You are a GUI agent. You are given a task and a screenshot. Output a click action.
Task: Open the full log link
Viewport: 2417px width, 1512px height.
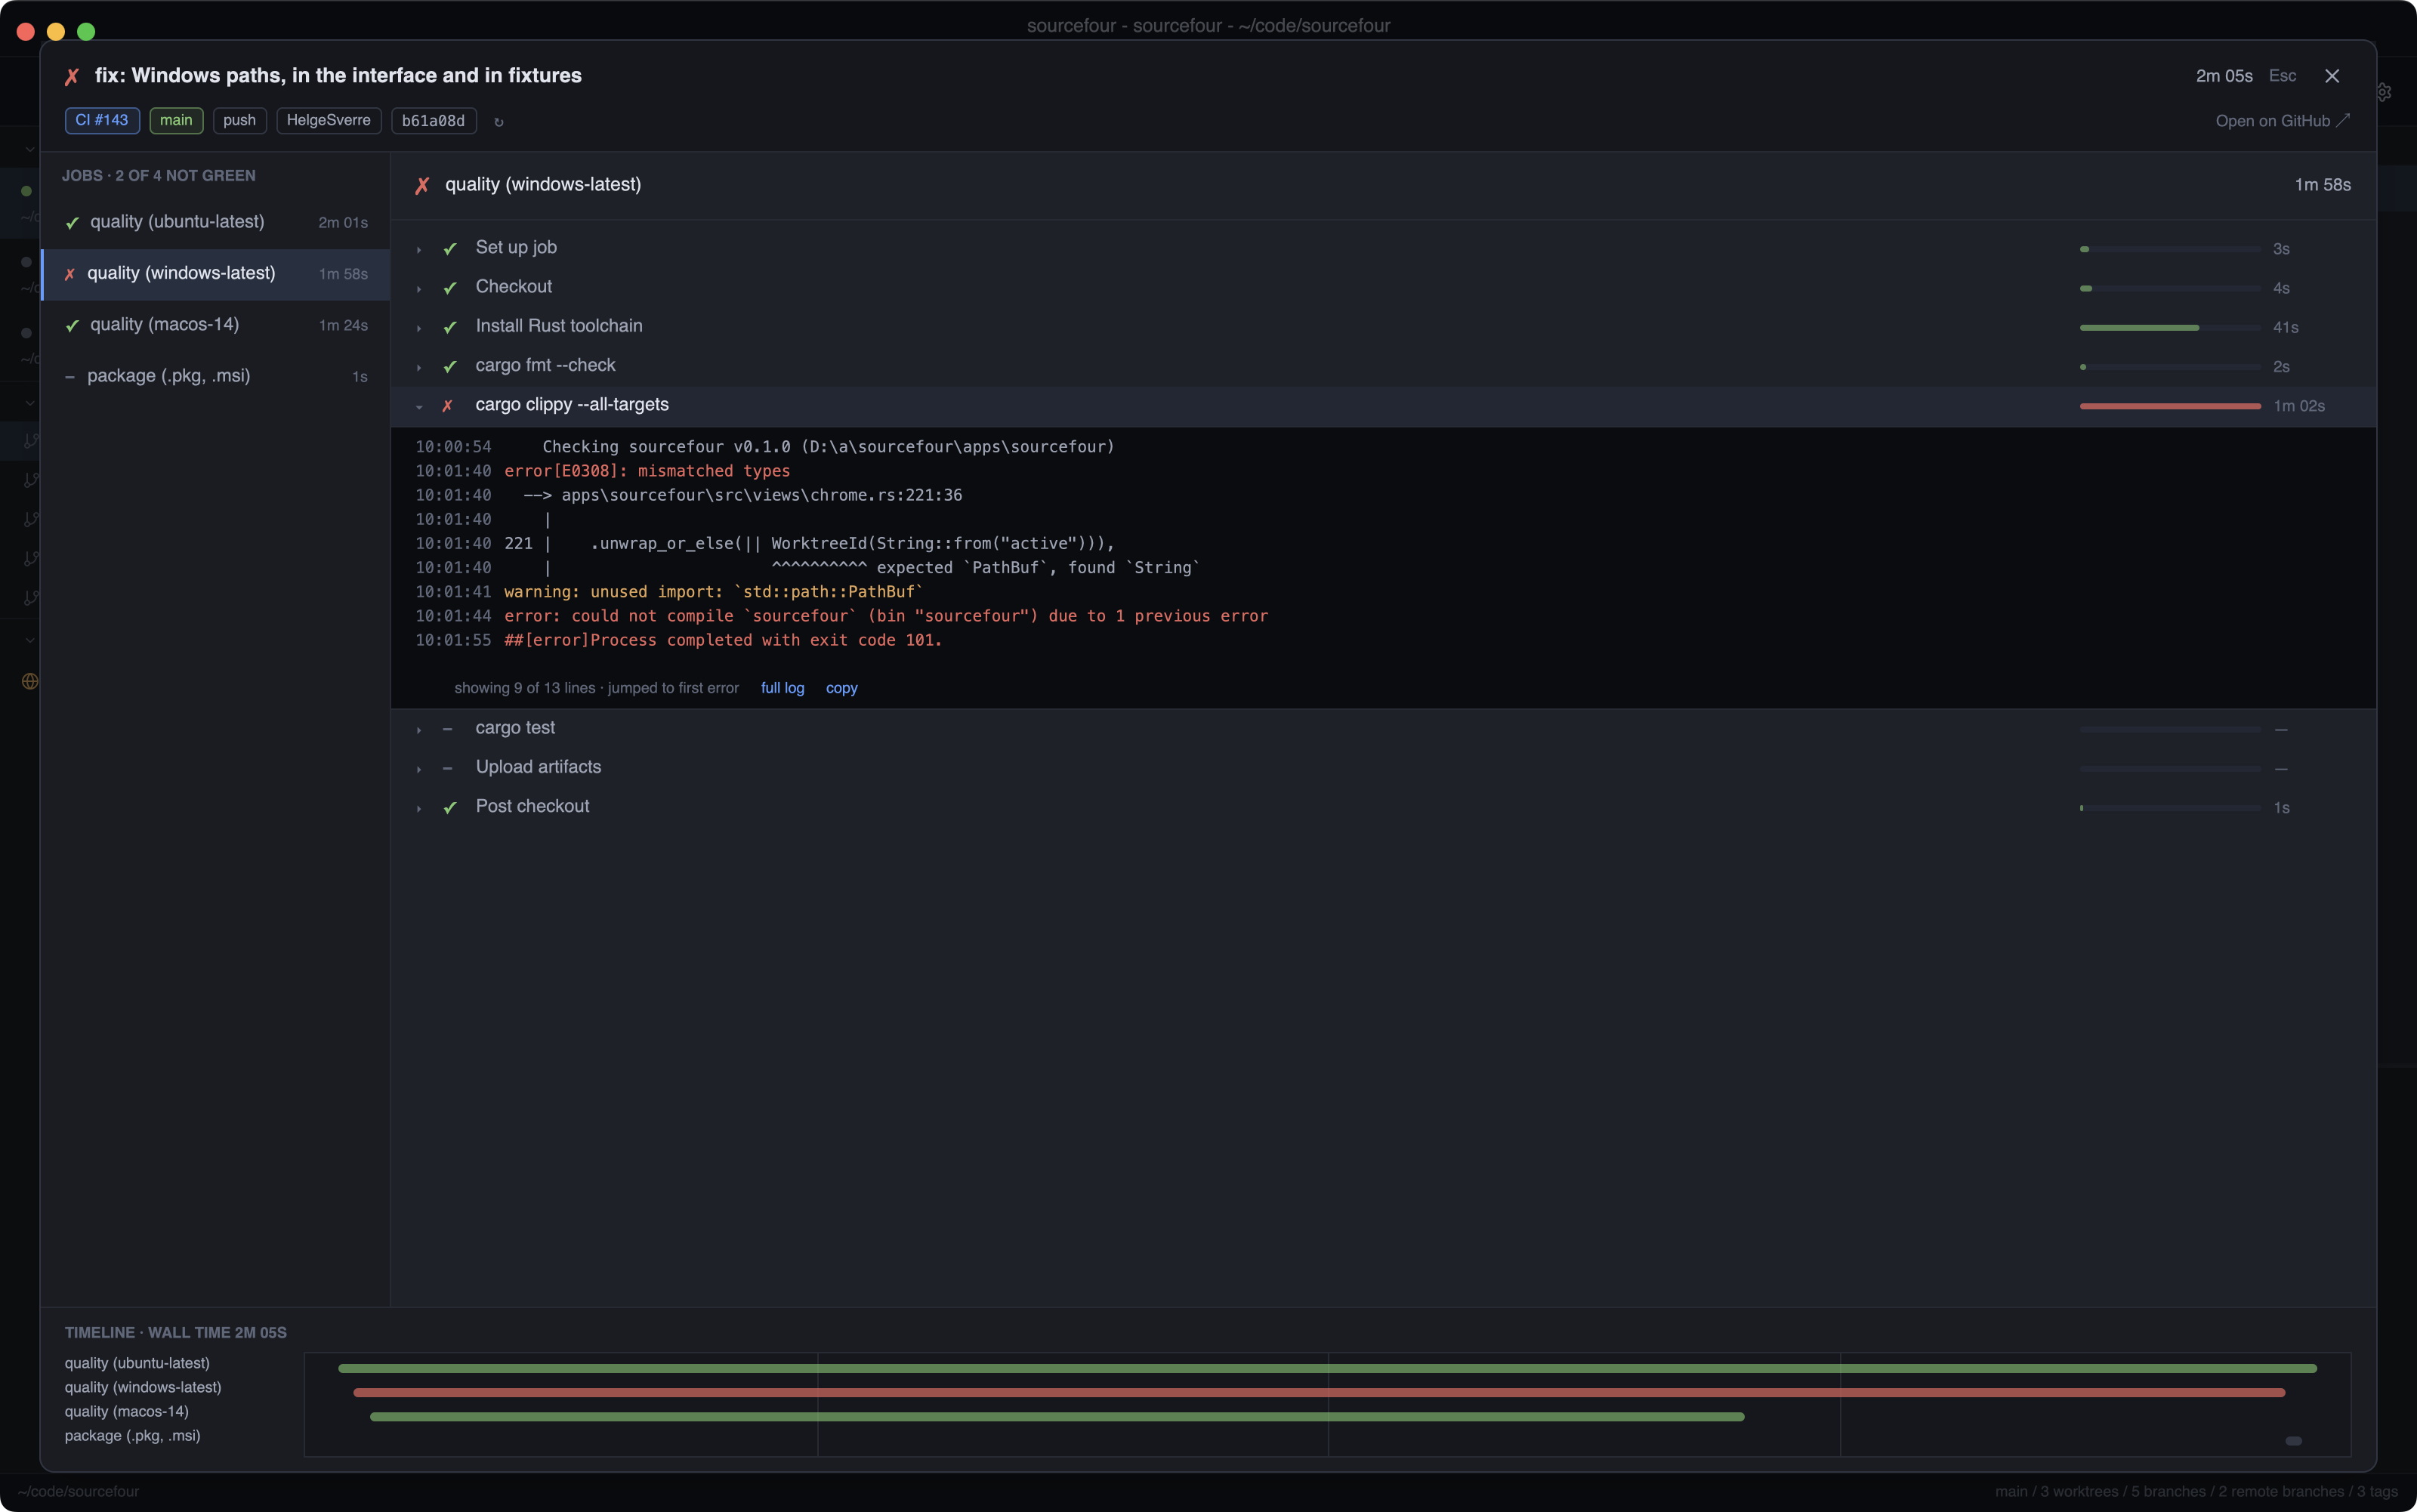782,688
